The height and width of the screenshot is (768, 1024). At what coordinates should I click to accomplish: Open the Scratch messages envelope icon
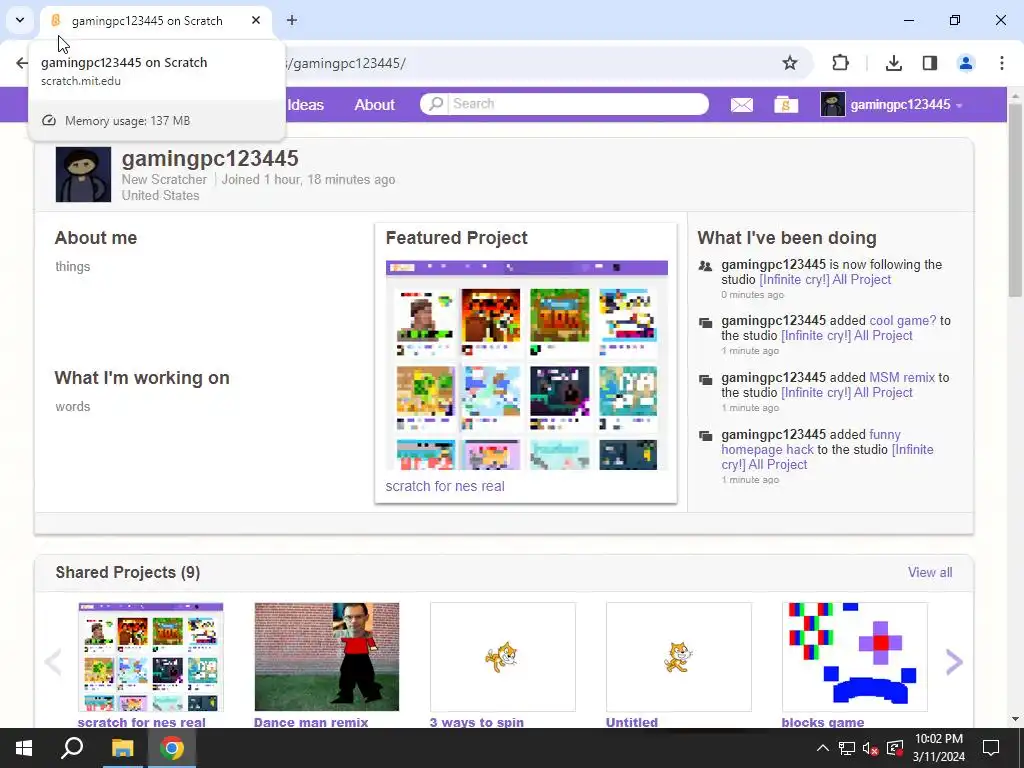click(x=741, y=104)
